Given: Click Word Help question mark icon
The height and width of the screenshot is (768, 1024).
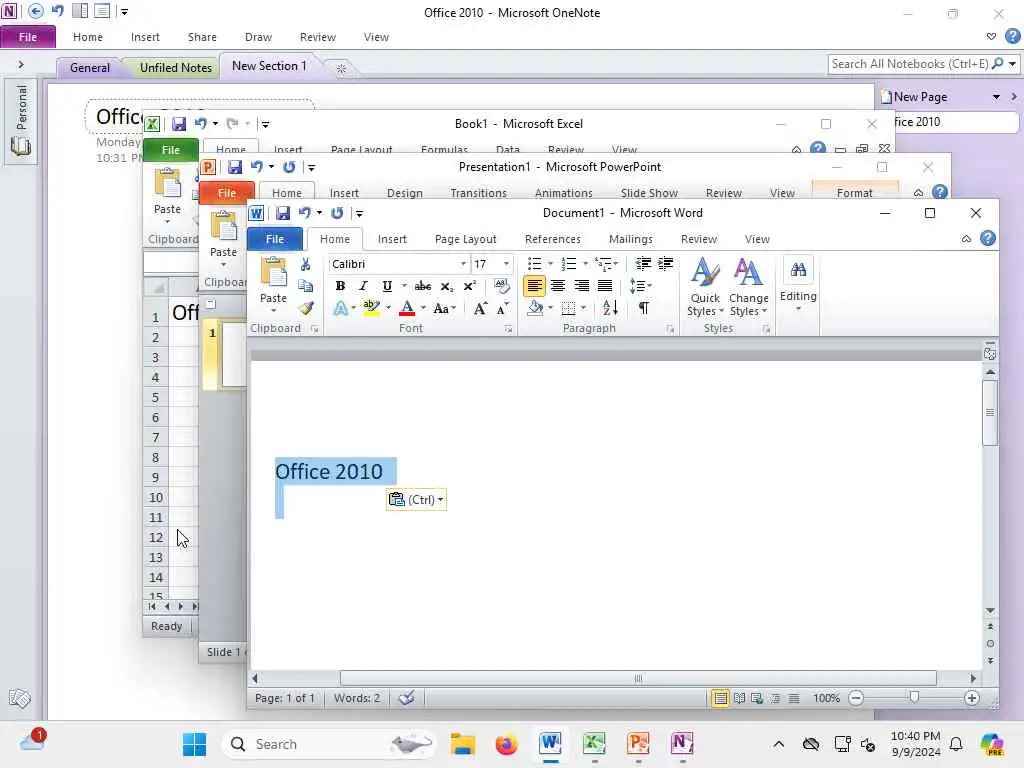Looking at the screenshot, I should [x=987, y=238].
